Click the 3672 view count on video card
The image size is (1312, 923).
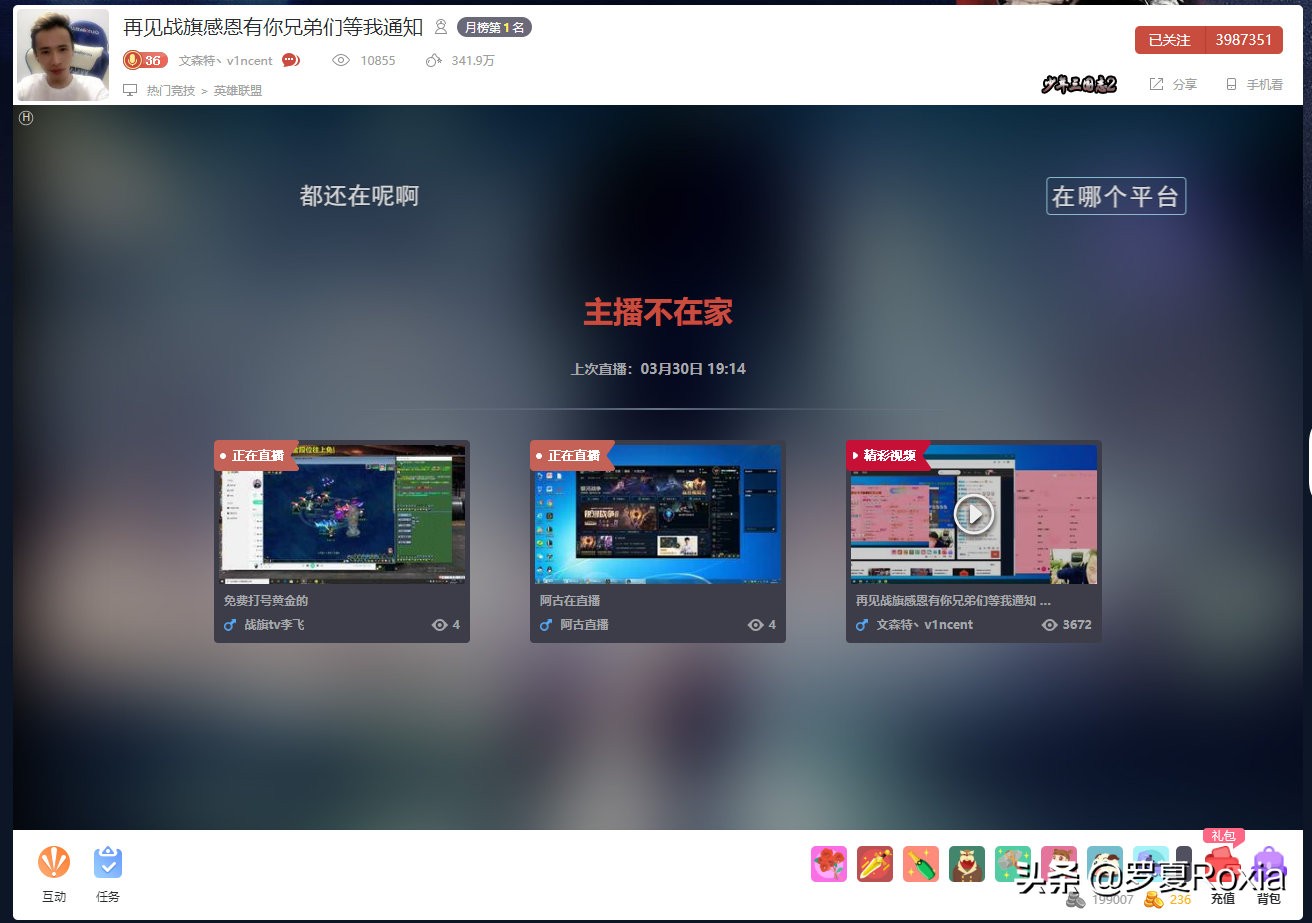point(1077,625)
